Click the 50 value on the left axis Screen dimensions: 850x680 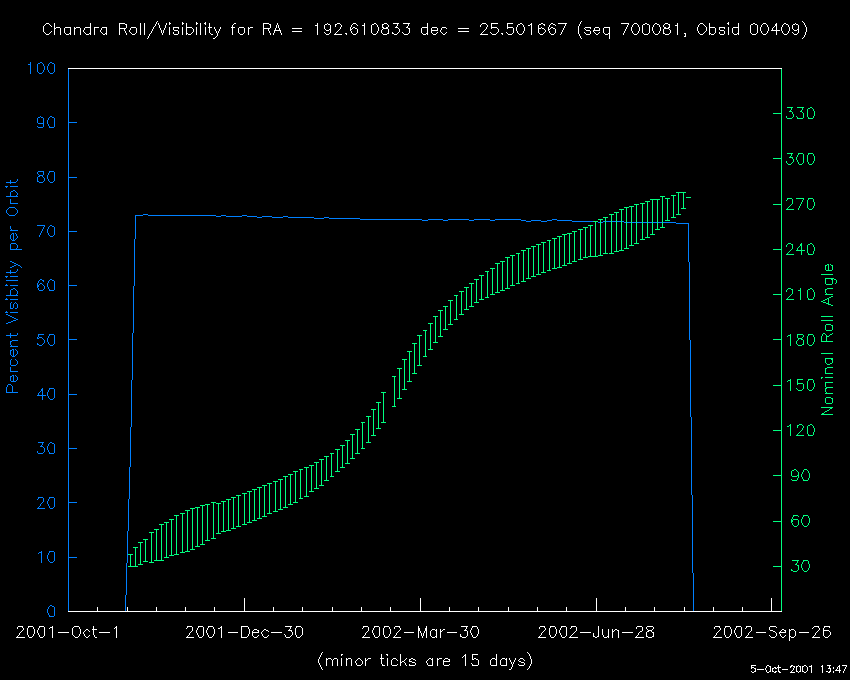point(47,340)
